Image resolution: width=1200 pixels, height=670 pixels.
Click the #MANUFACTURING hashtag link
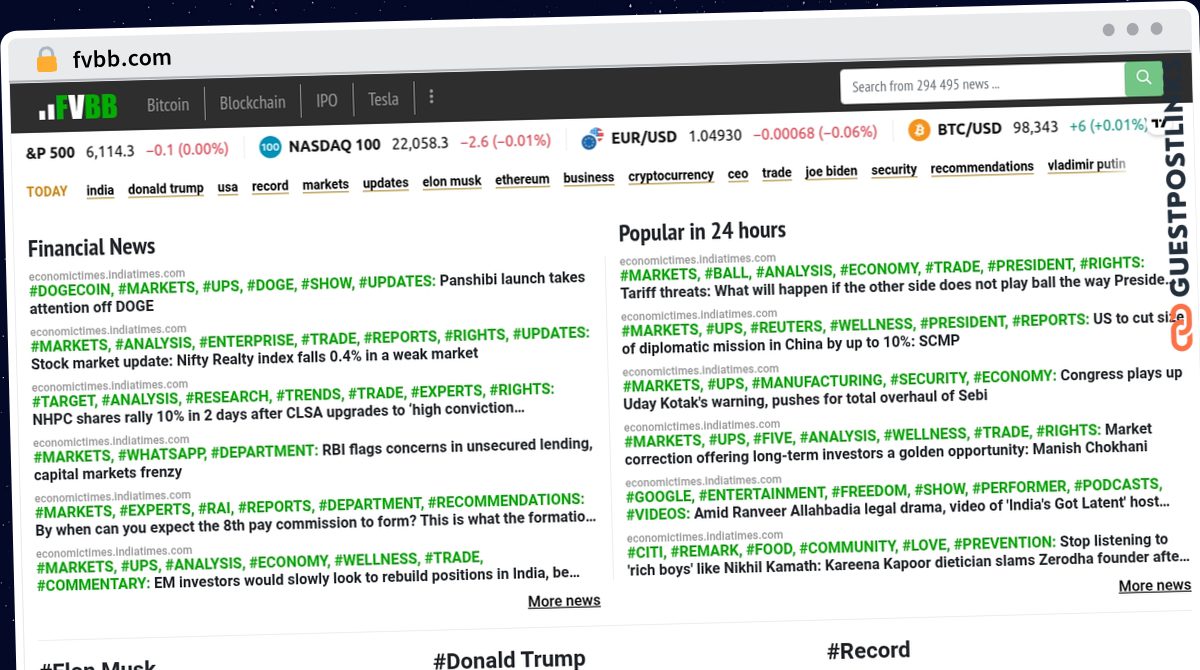(x=818, y=381)
